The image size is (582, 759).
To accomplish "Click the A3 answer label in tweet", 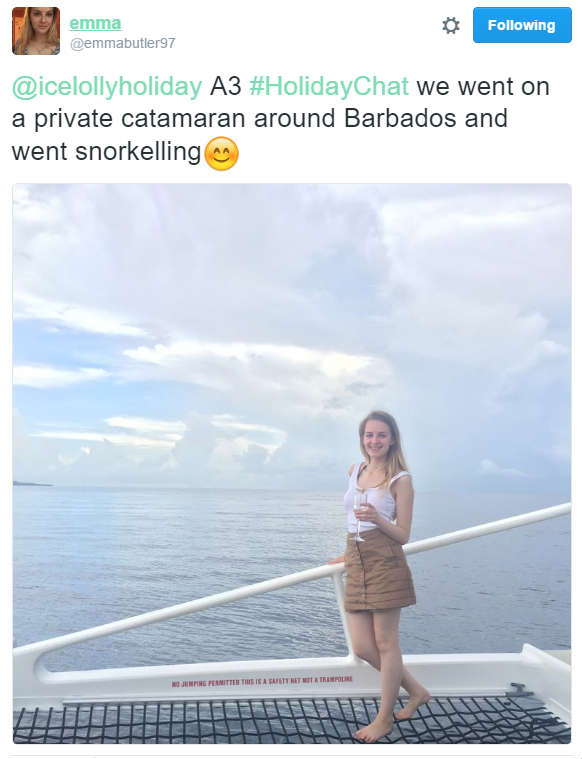I will (x=226, y=87).
